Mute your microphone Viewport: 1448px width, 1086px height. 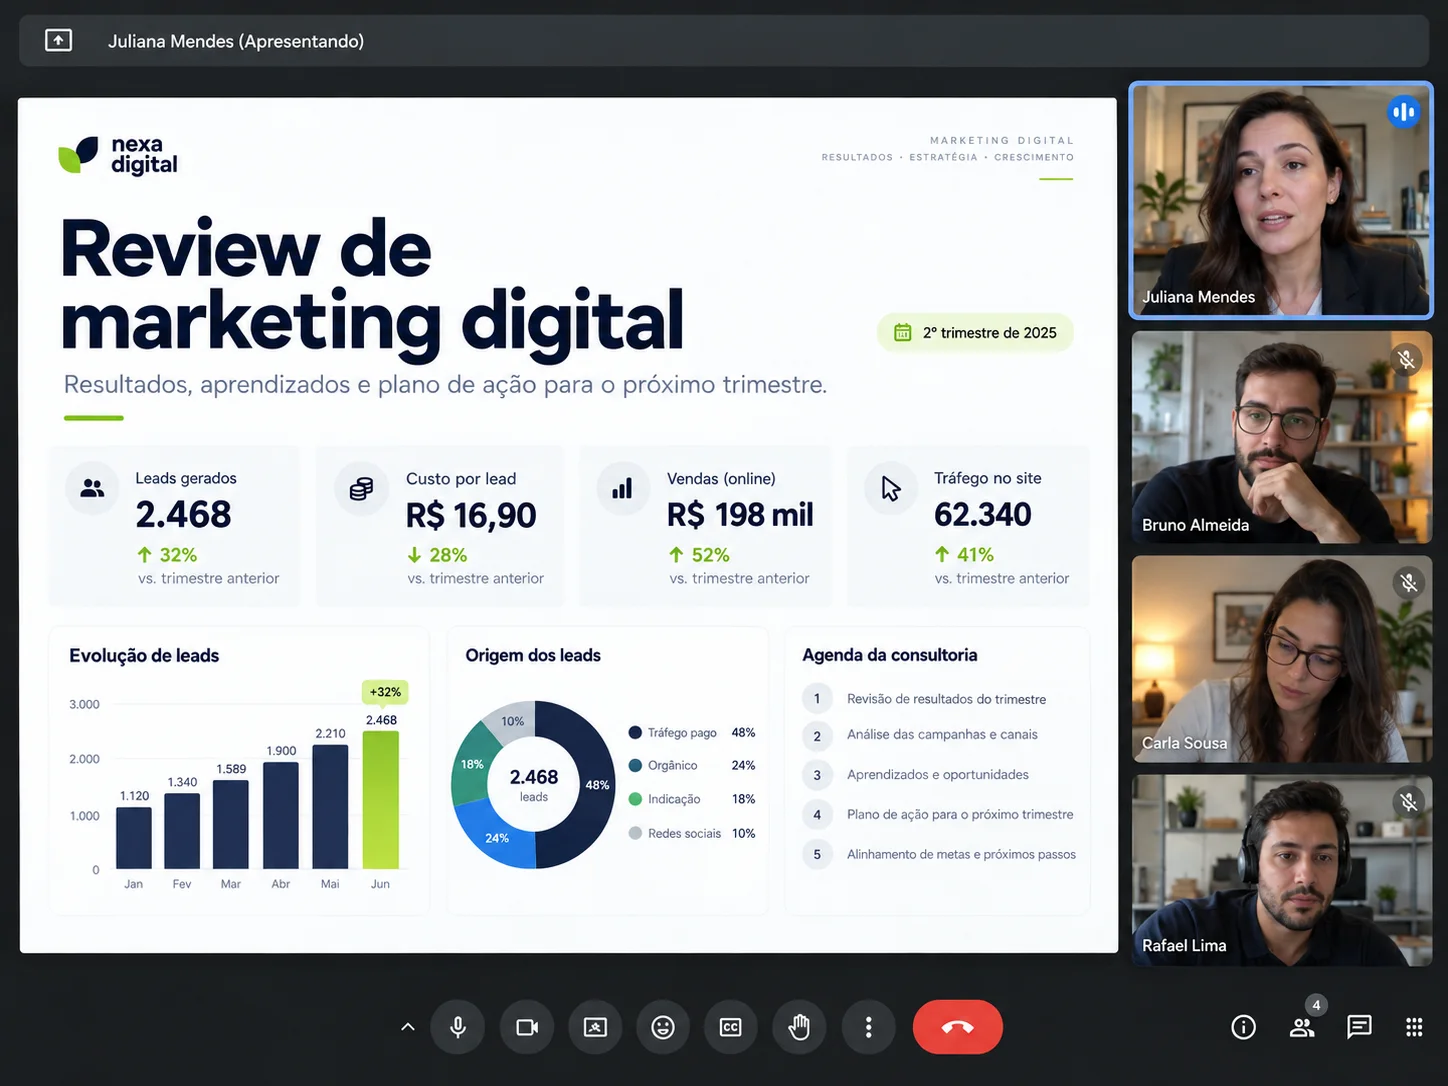coord(458,1027)
